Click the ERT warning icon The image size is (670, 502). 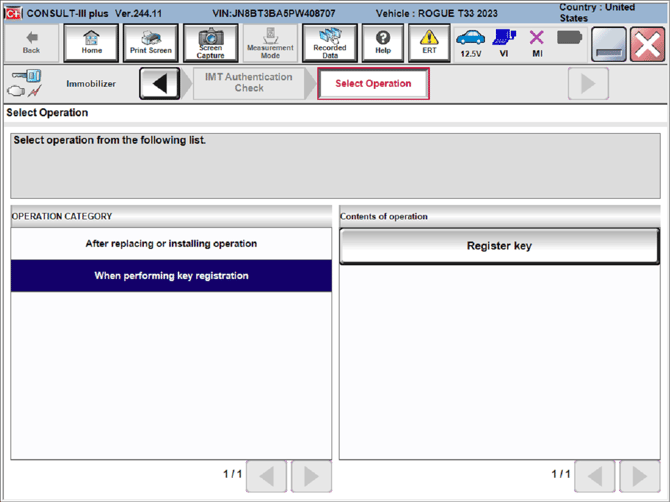pyautogui.click(x=429, y=43)
